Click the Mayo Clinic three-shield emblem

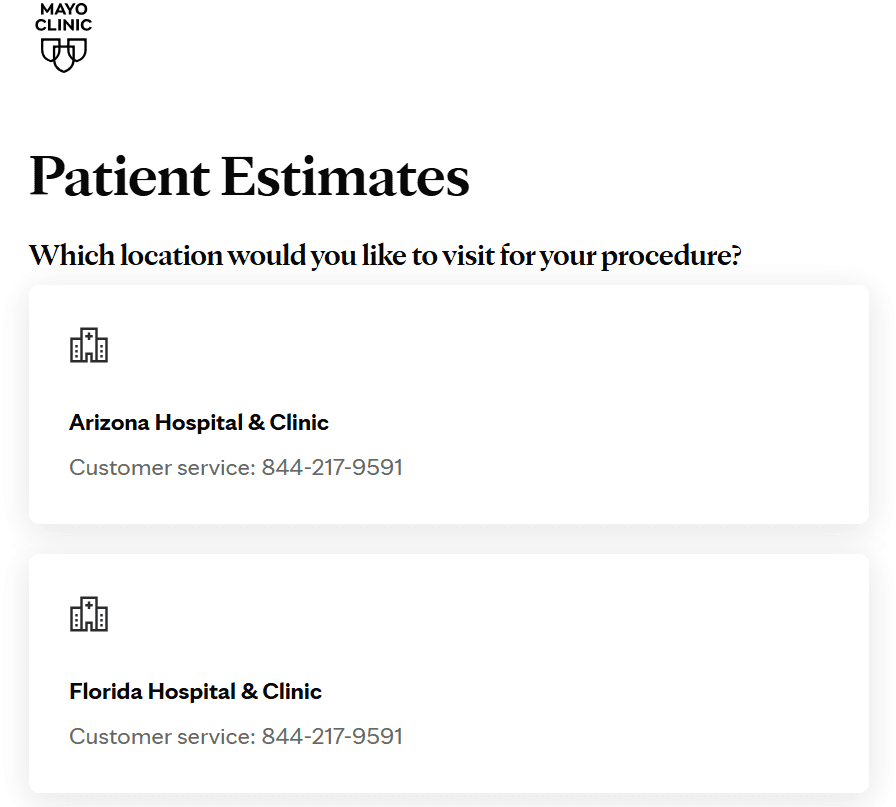pos(64,54)
